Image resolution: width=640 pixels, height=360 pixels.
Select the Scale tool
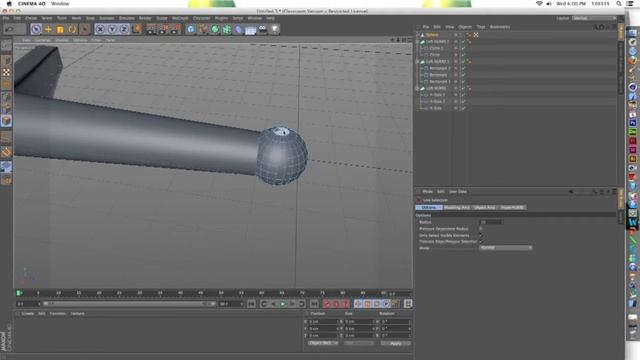pos(60,29)
